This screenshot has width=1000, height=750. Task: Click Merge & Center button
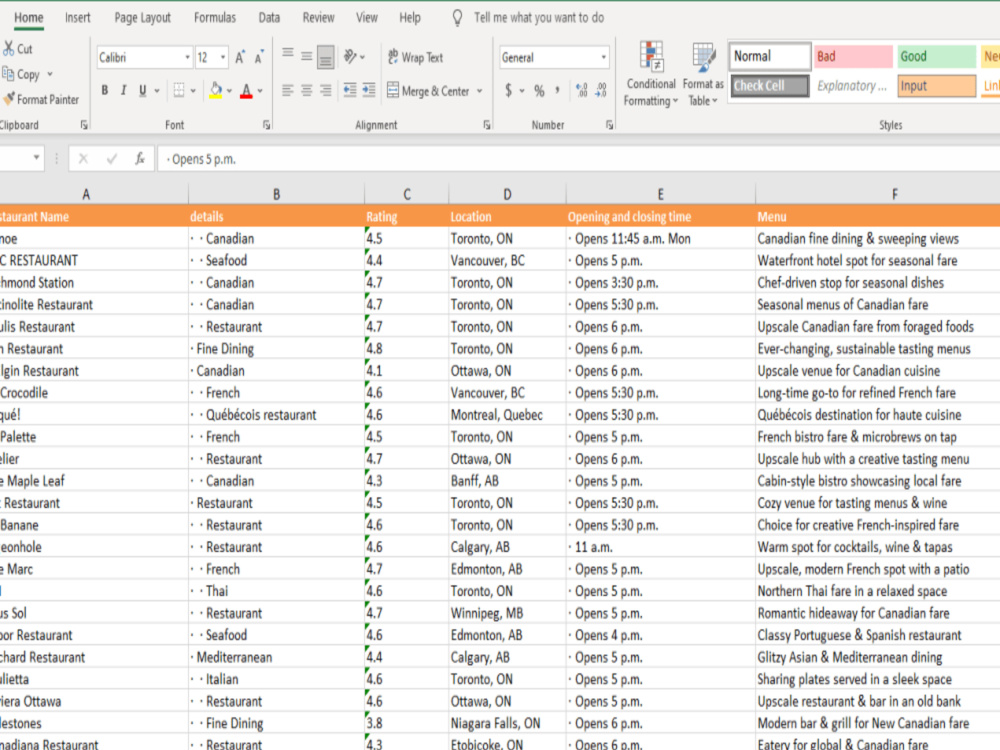(x=429, y=91)
